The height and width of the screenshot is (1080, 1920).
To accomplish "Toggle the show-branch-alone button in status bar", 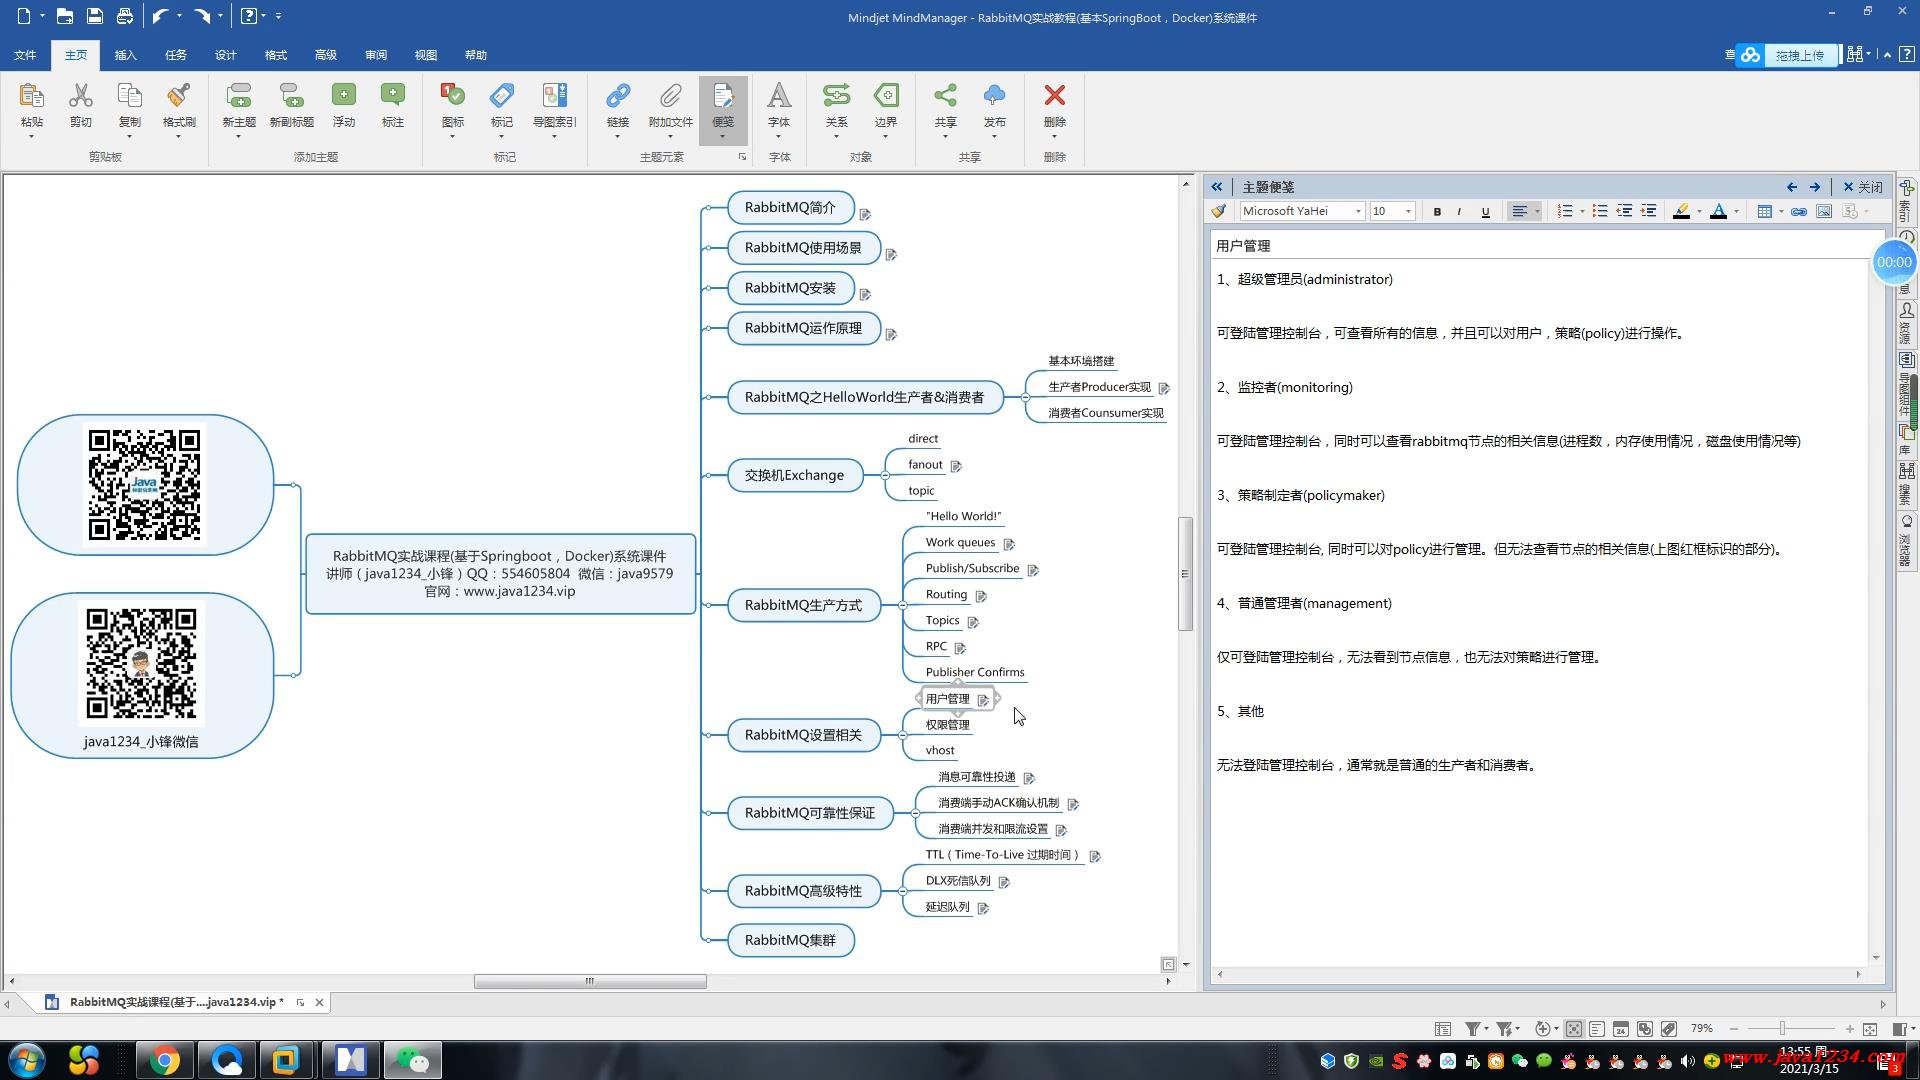I will 1574,1029.
